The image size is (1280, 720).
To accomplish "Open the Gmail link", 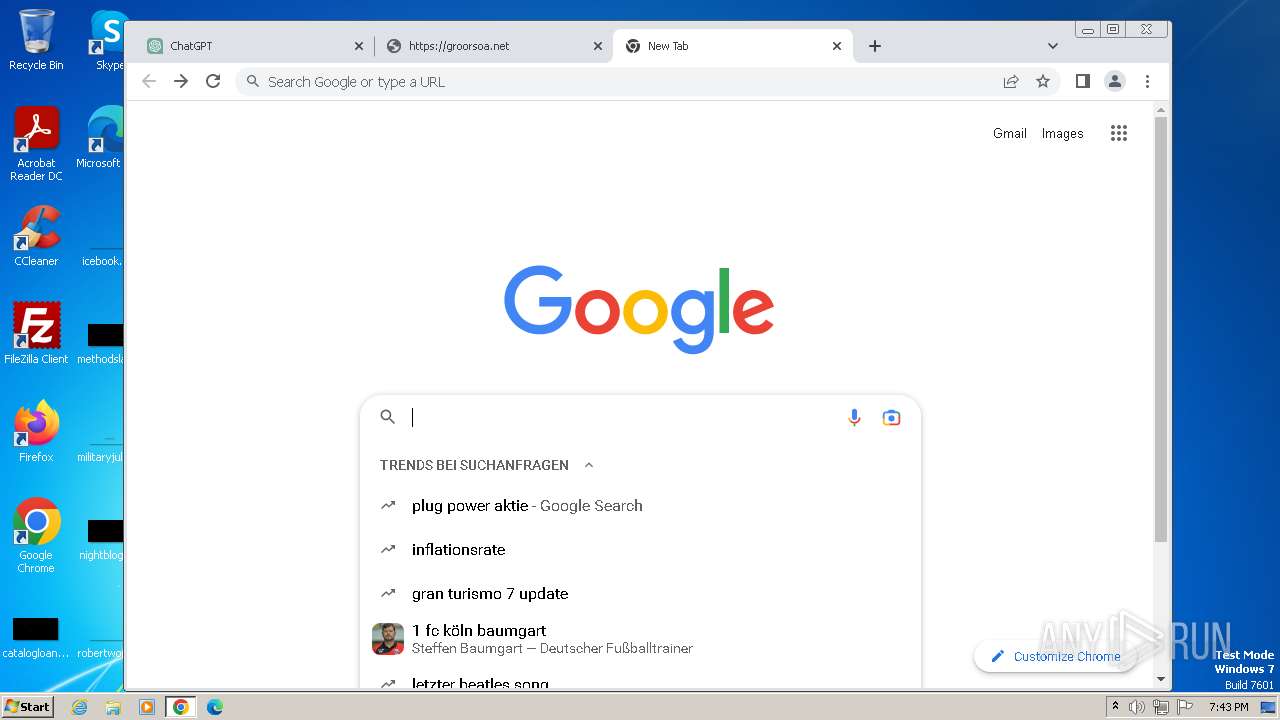I will pos(1010,133).
